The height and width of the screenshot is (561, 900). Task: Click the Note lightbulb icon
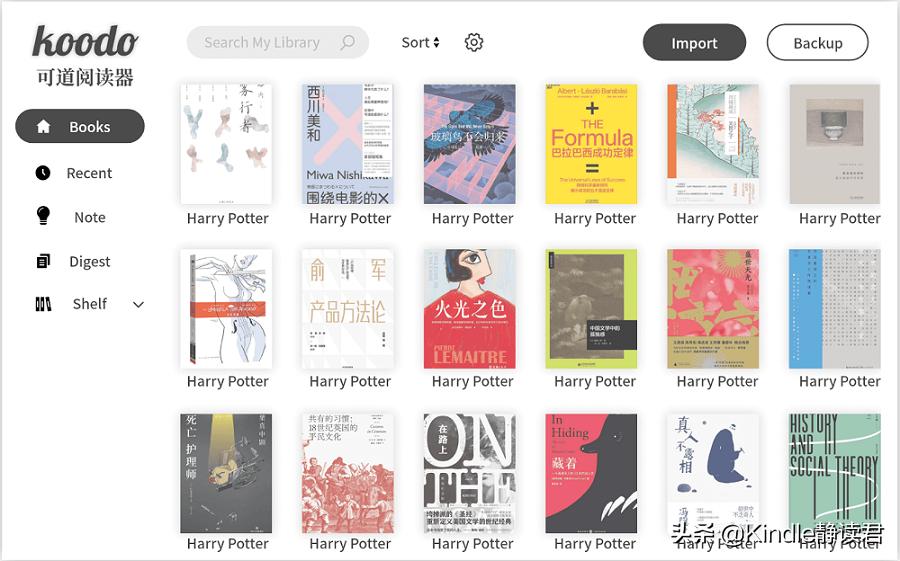click(43, 216)
